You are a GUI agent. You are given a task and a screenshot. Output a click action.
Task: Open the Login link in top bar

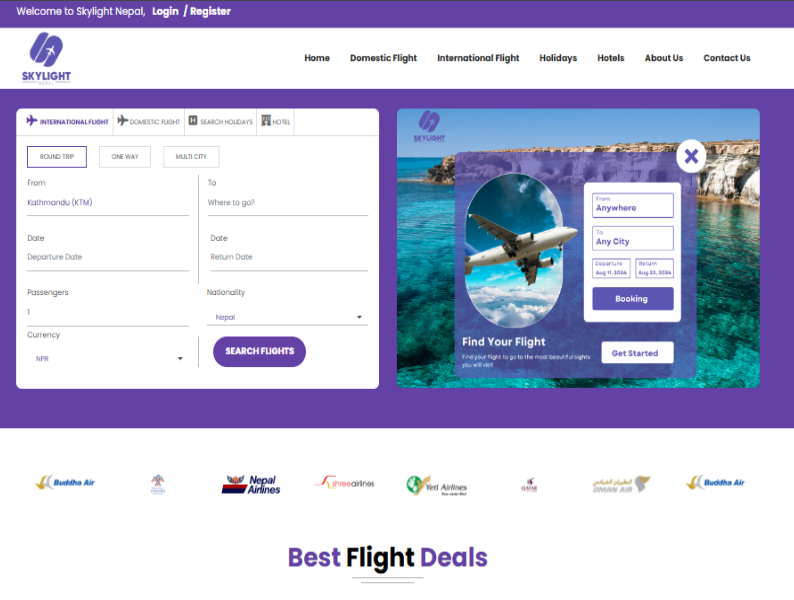pos(166,11)
